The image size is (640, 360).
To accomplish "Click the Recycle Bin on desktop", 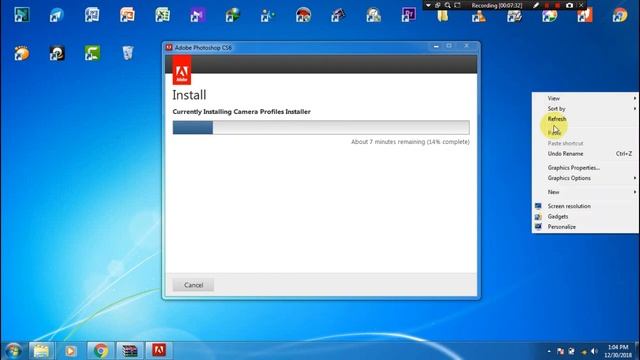I will [128, 53].
